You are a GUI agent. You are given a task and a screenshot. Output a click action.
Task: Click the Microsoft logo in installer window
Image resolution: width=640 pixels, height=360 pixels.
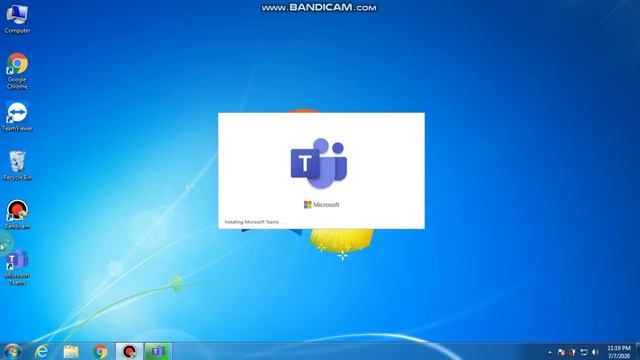tap(322, 204)
